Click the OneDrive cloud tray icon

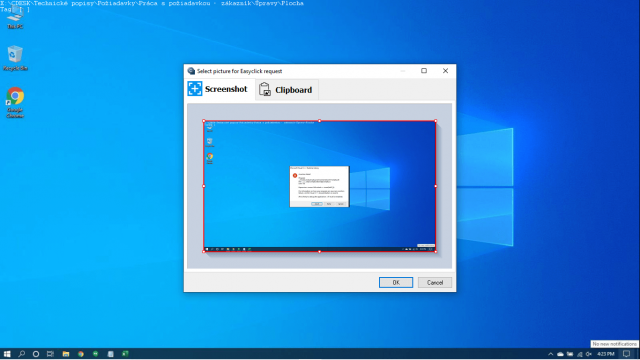click(x=560, y=354)
